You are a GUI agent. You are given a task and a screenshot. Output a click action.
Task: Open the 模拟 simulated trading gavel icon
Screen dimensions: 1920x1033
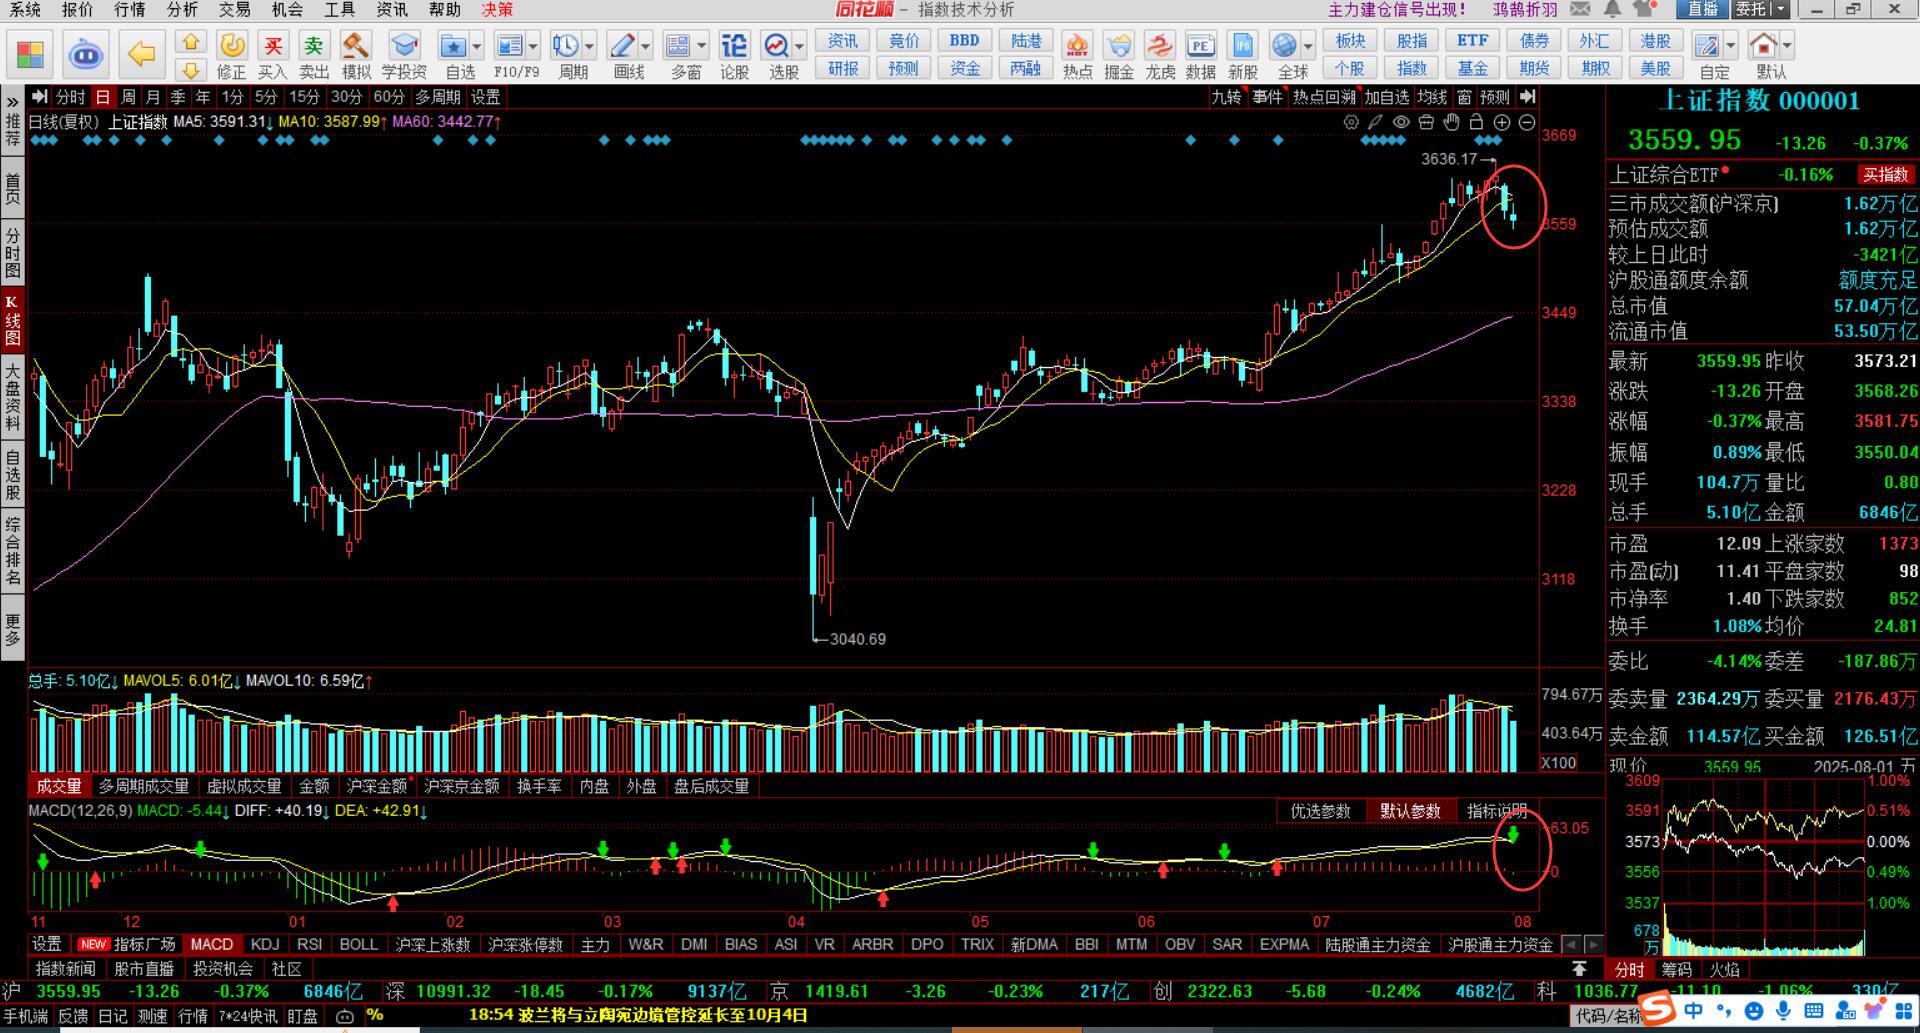356,55
